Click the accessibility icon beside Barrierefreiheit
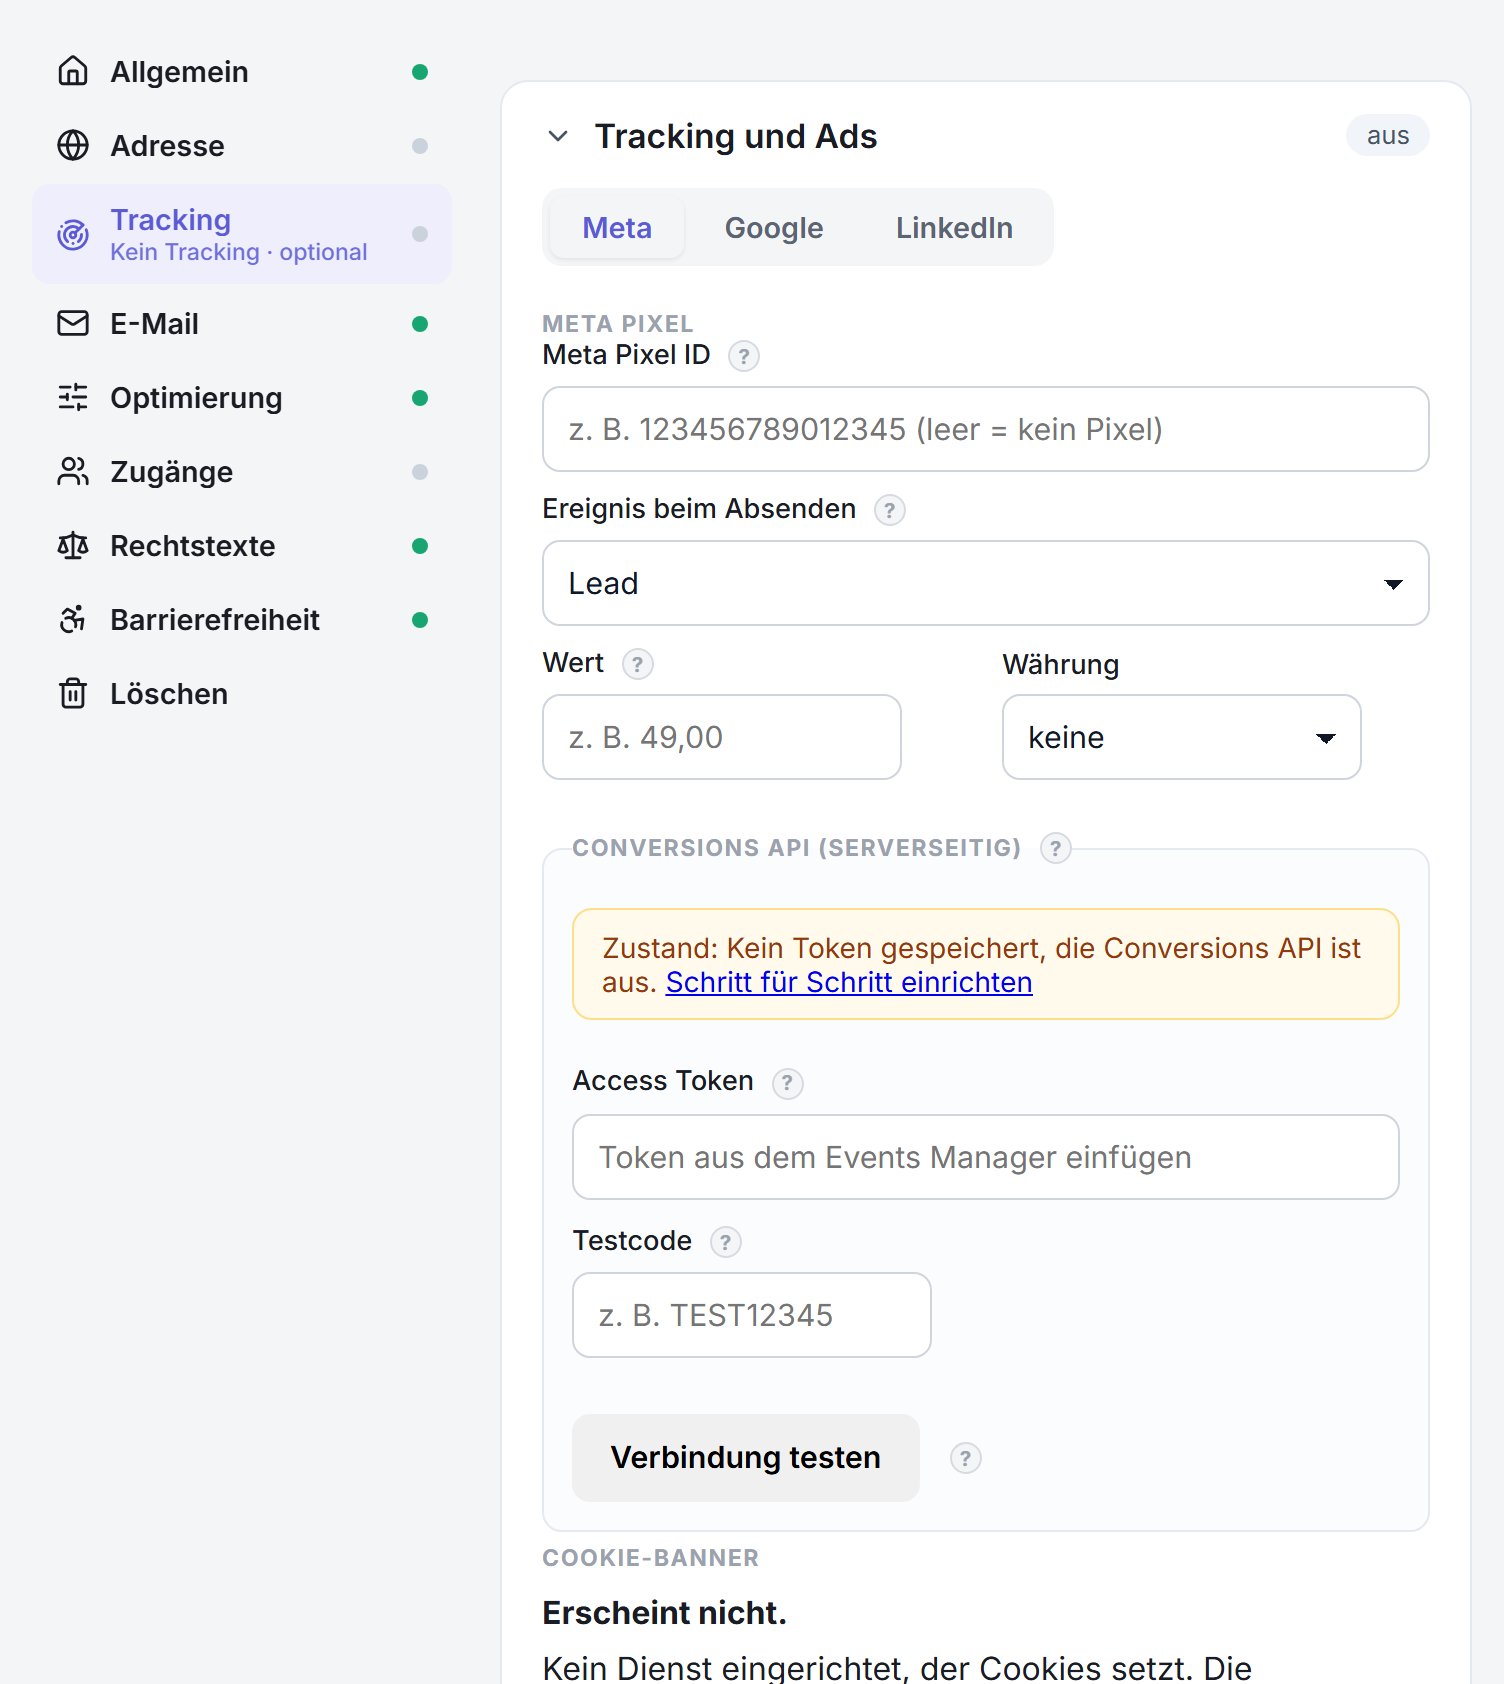Viewport: 1504px width, 1684px height. point(73,620)
